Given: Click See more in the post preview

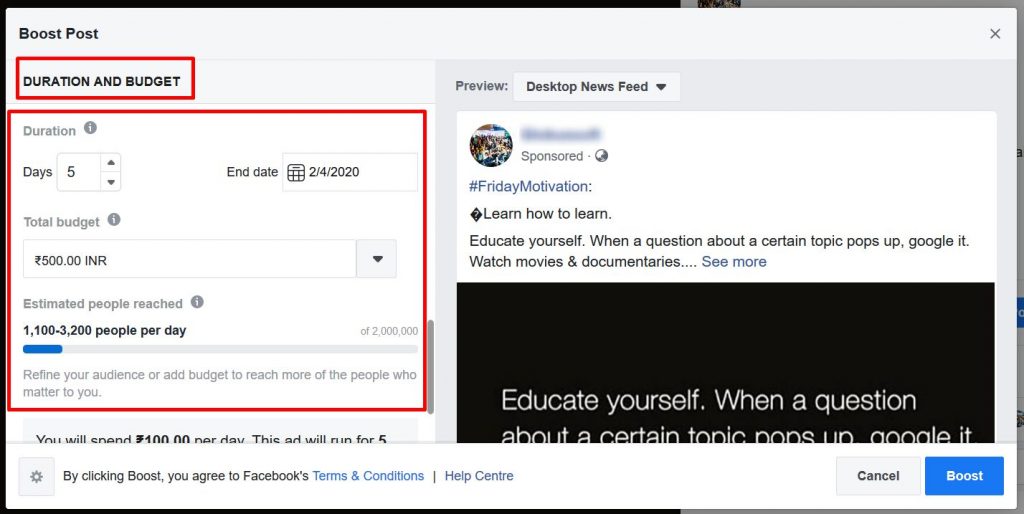Looking at the screenshot, I should coord(734,262).
